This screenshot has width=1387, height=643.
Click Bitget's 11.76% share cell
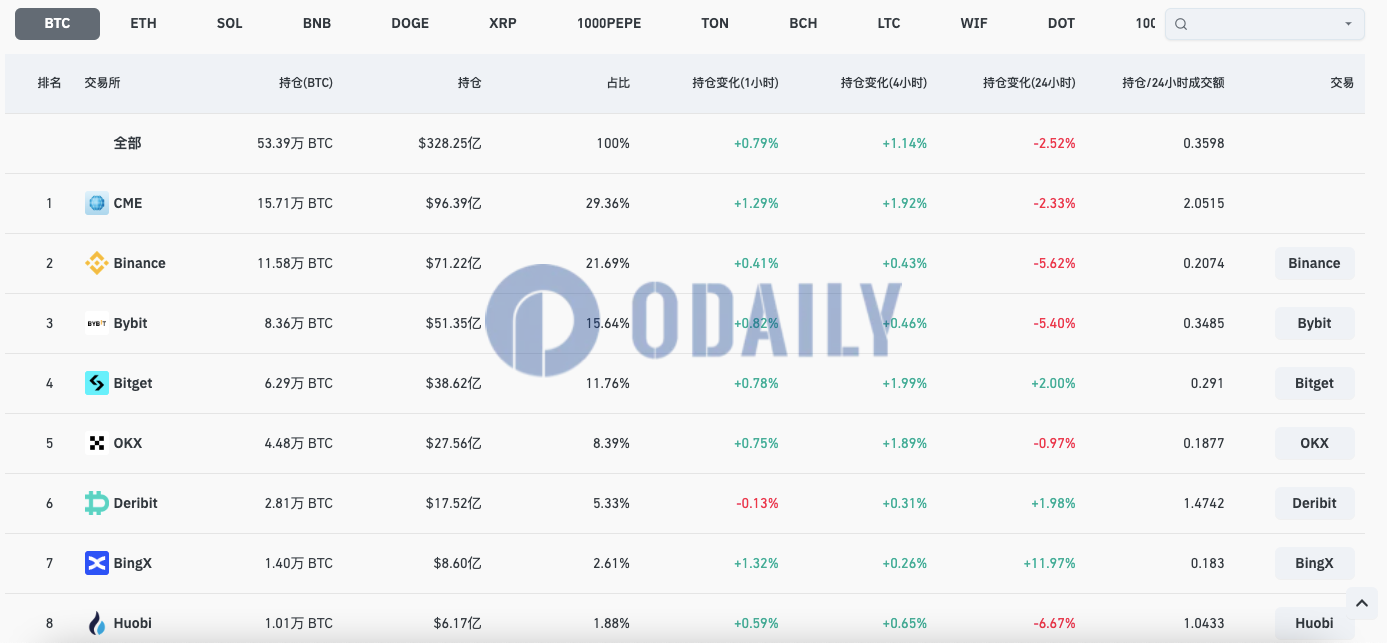tap(607, 383)
